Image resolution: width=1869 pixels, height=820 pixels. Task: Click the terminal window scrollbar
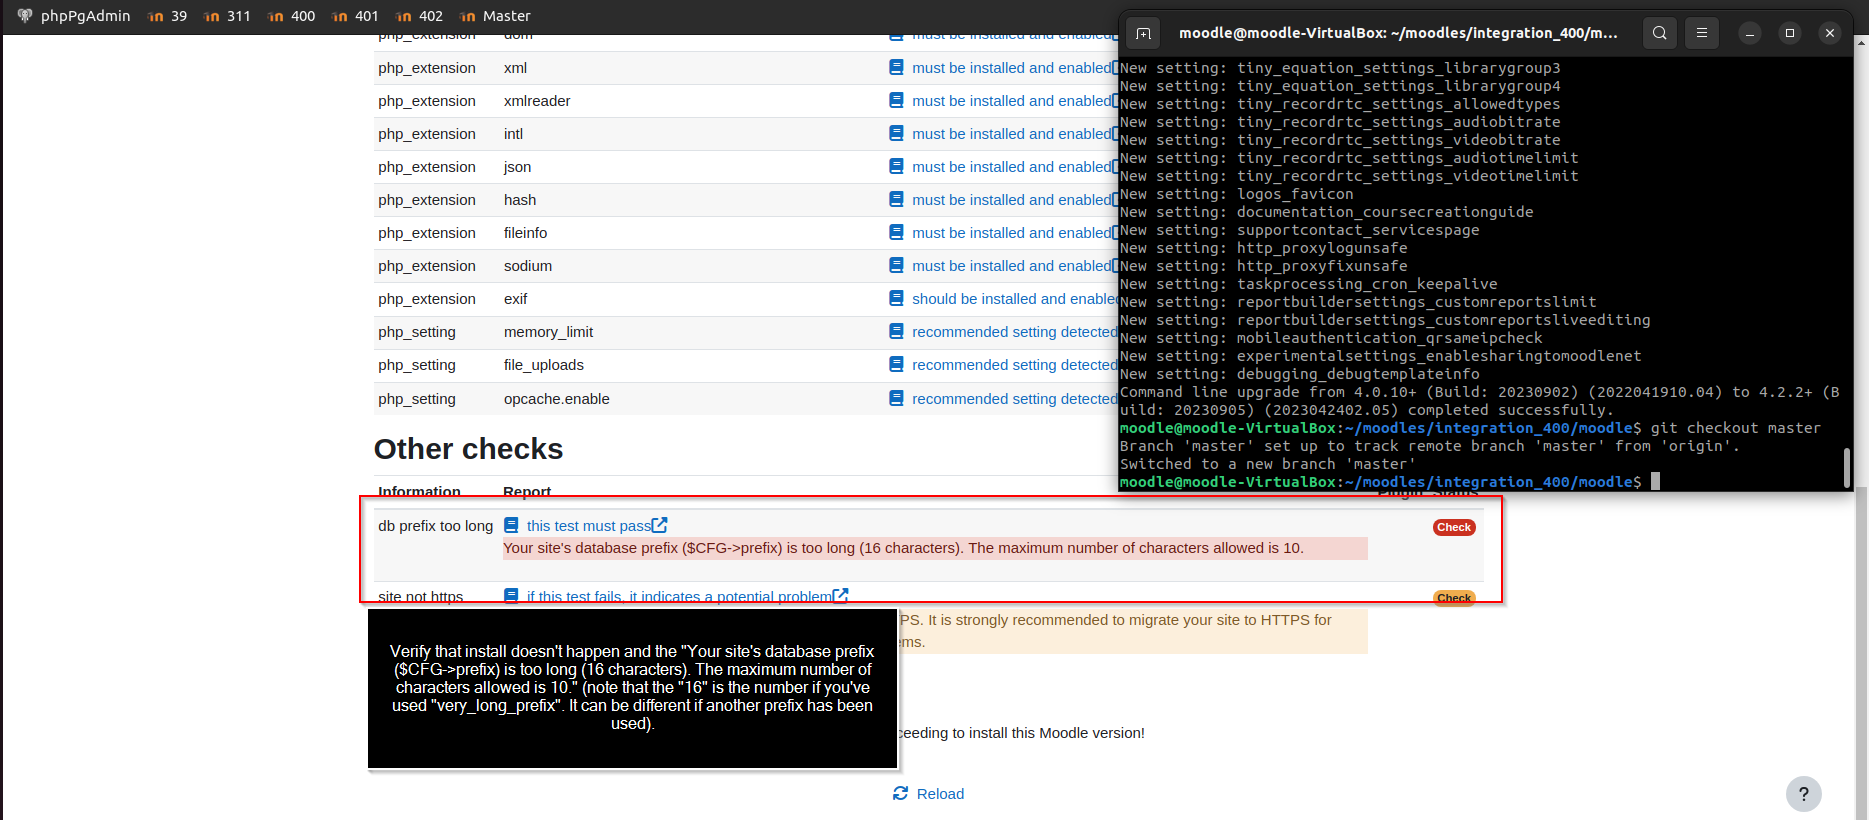(x=1846, y=467)
